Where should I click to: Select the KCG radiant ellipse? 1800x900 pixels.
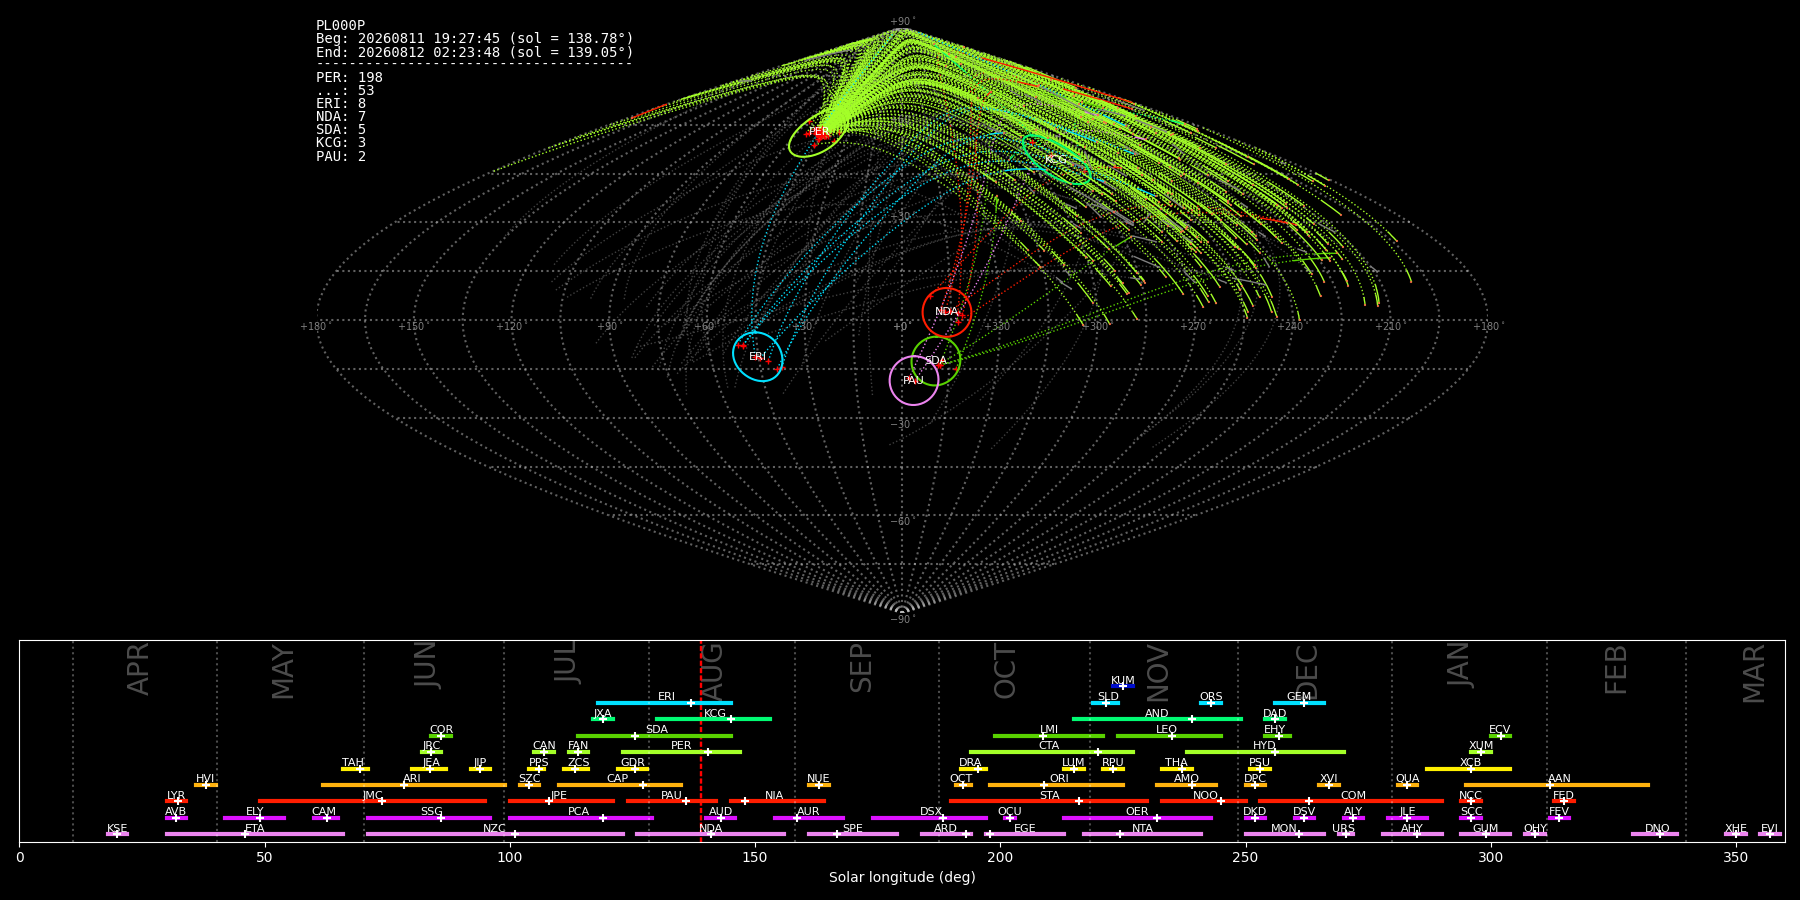(1055, 159)
